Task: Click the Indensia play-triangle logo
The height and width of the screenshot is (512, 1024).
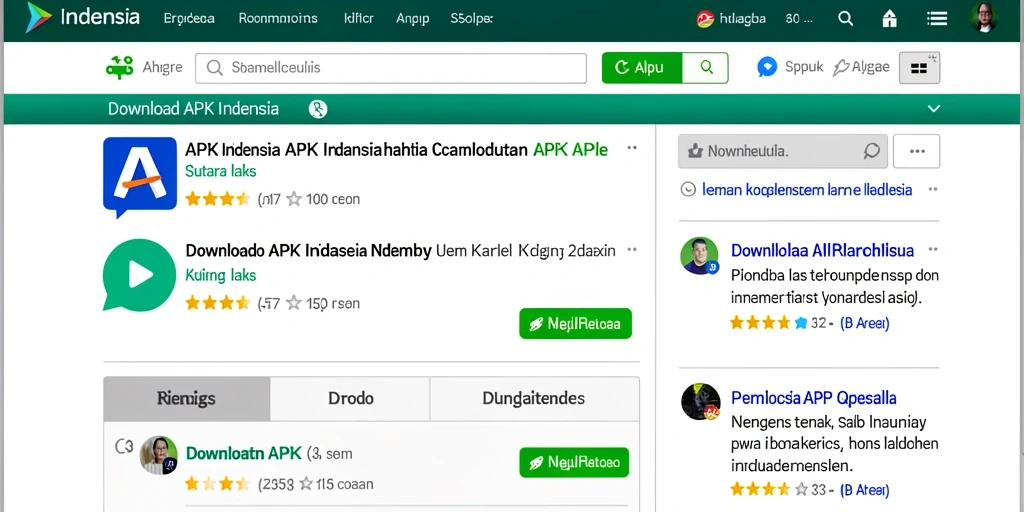Action: tap(39, 18)
